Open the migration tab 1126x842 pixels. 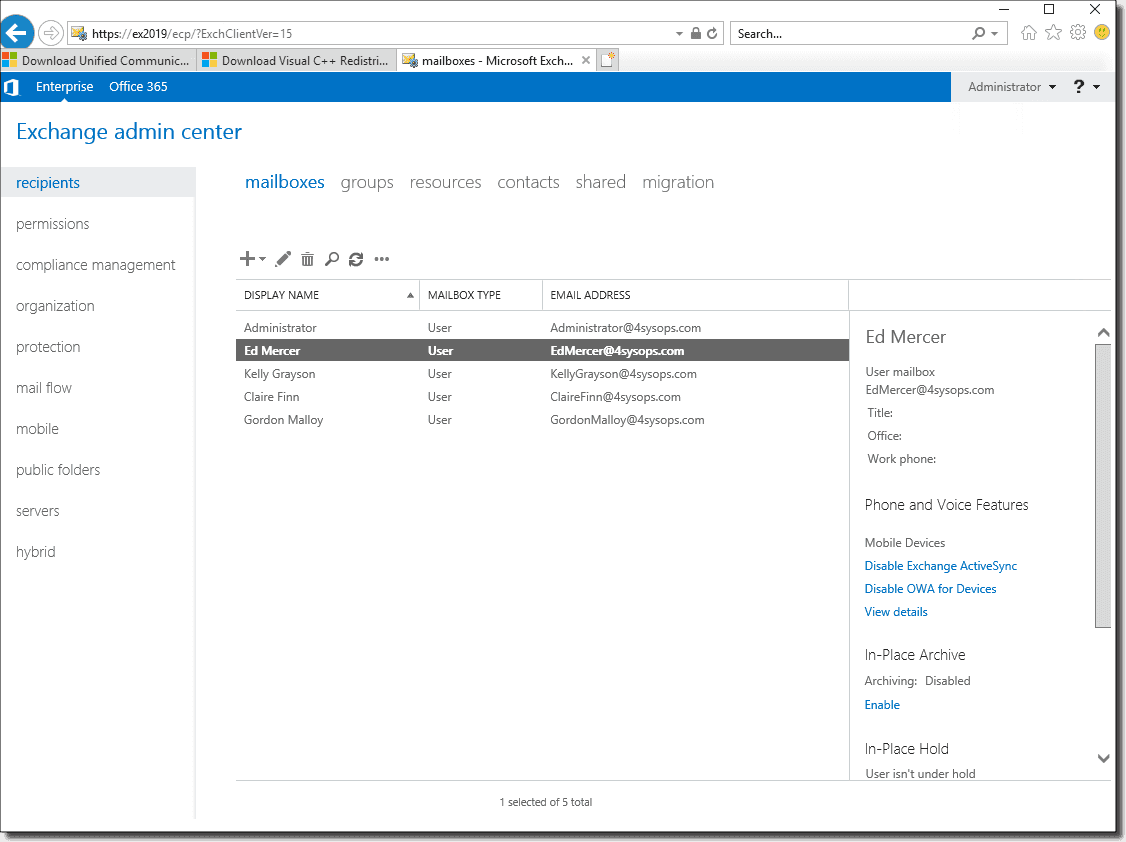pos(678,183)
